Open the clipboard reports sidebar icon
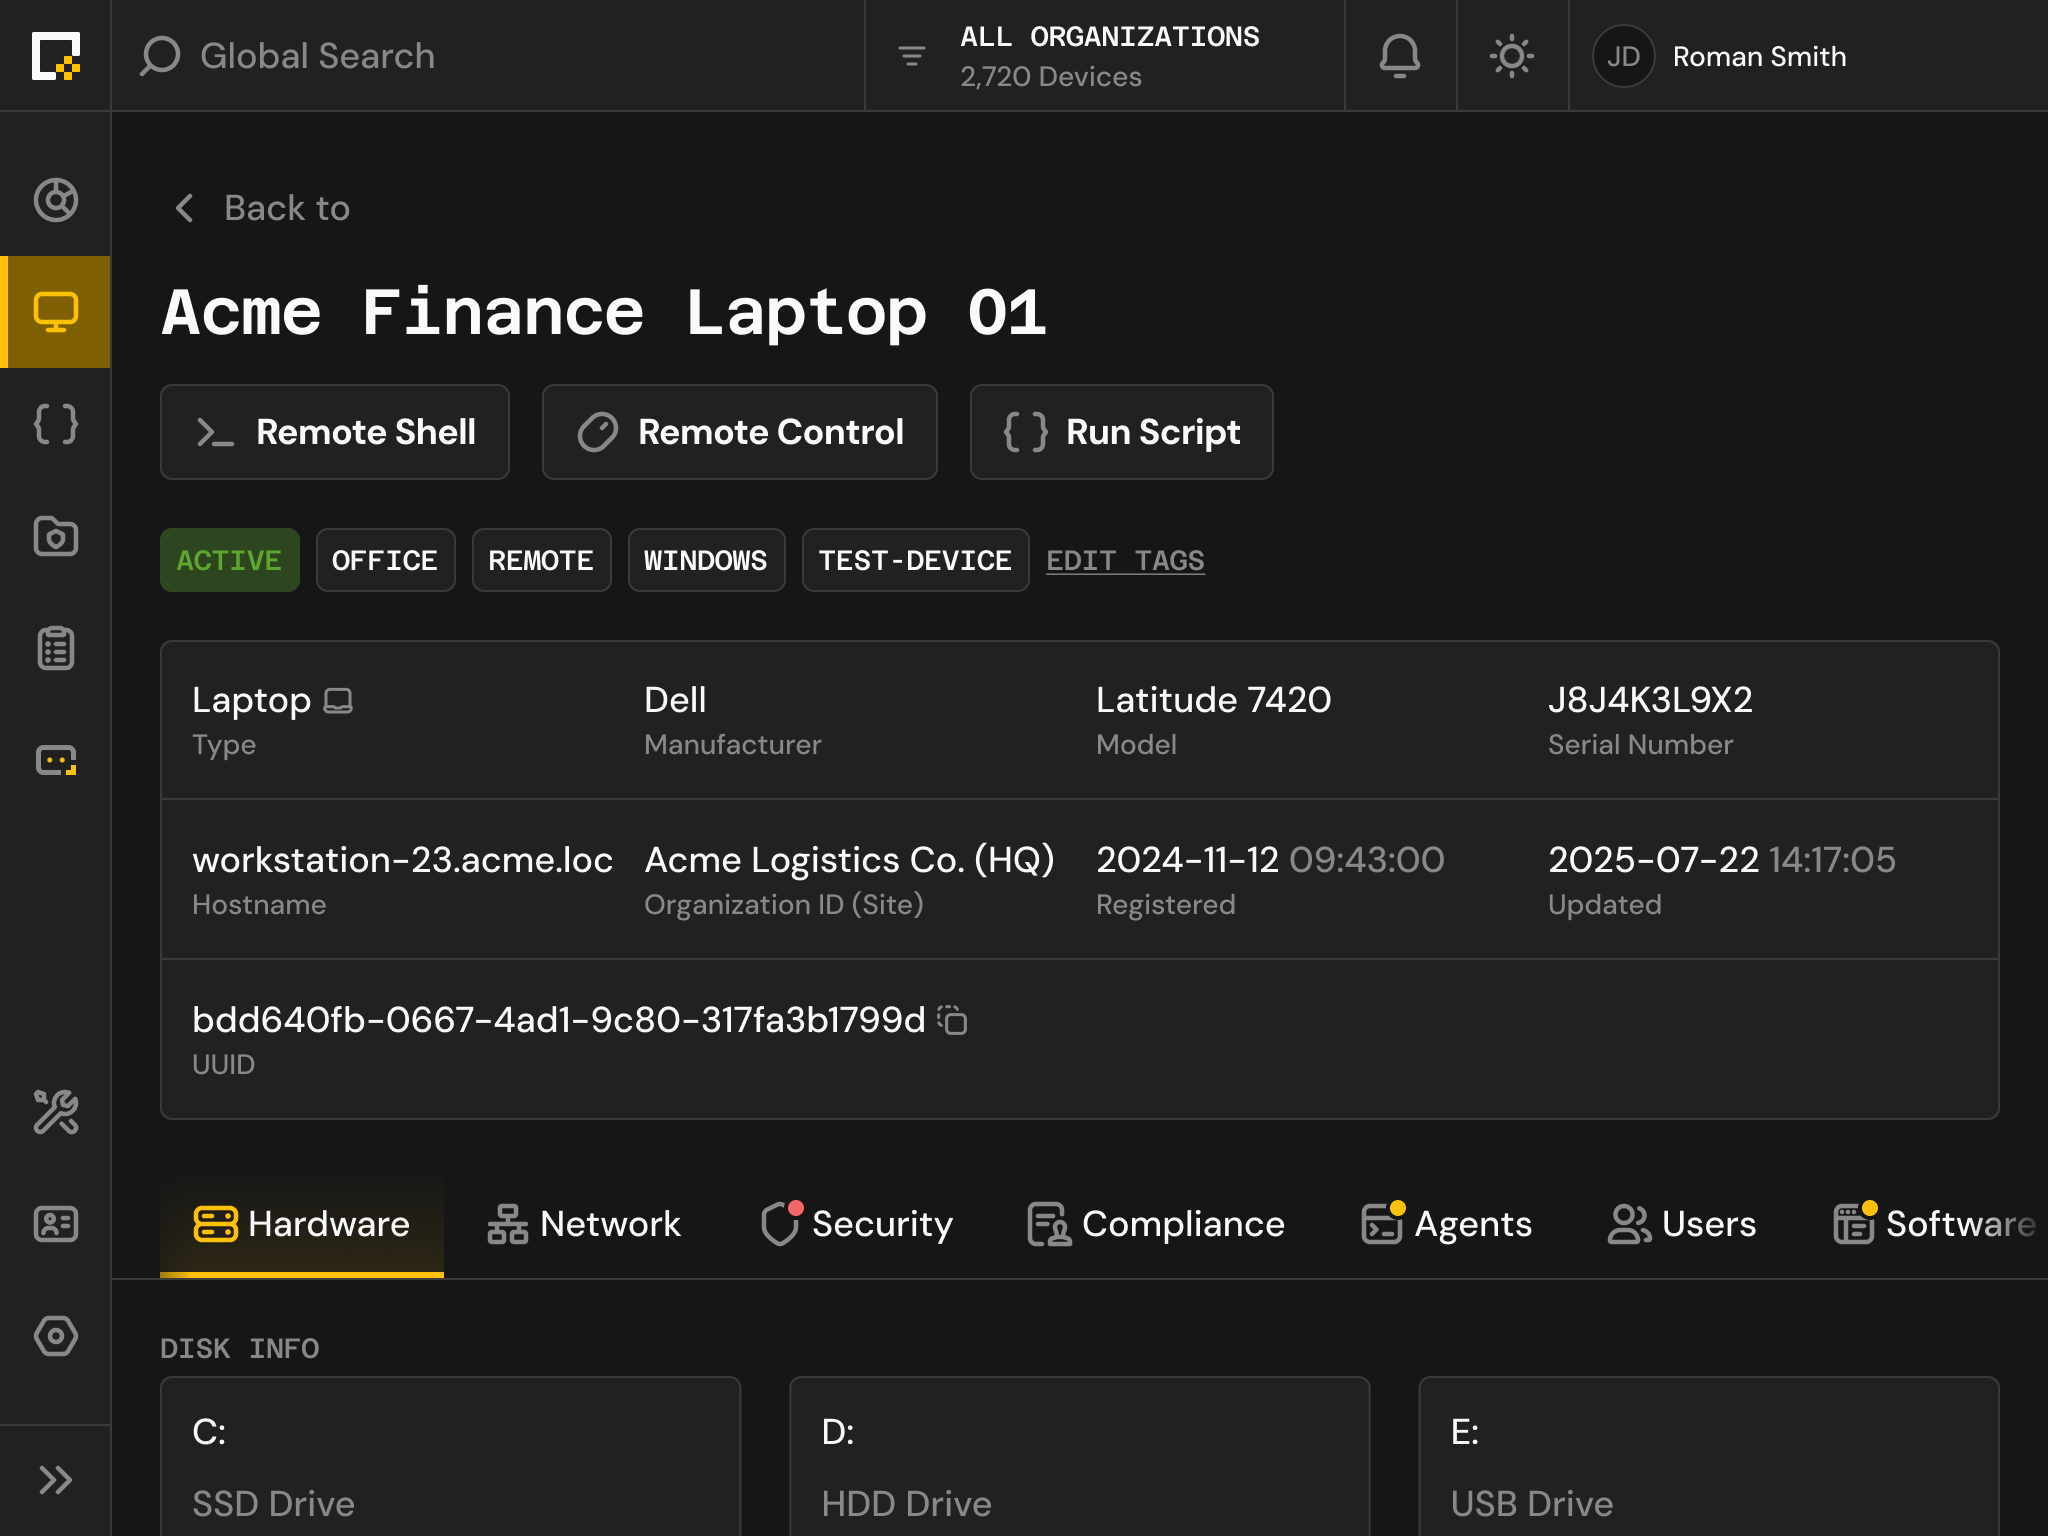This screenshot has height=1536, width=2048. point(56,649)
